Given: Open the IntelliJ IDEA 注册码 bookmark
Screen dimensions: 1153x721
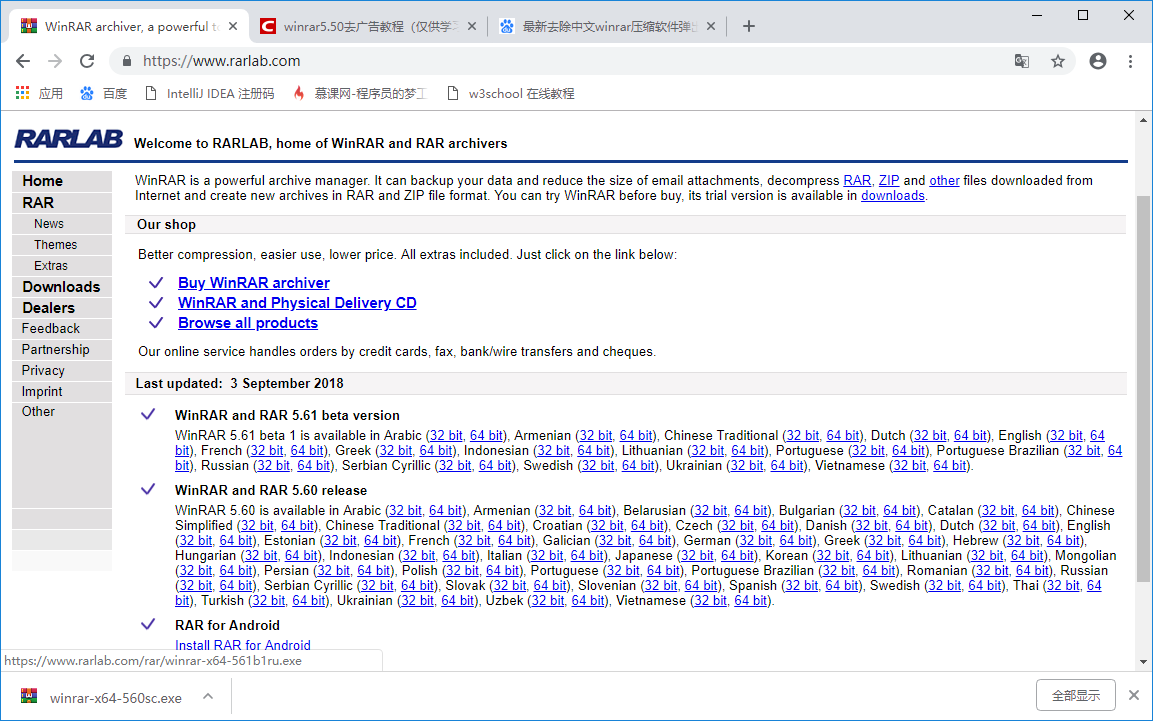Looking at the screenshot, I should [x=210, y=93].
